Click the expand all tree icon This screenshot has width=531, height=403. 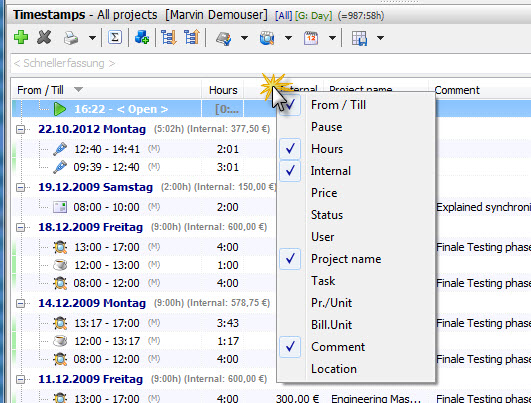click(x=169, y=37)
